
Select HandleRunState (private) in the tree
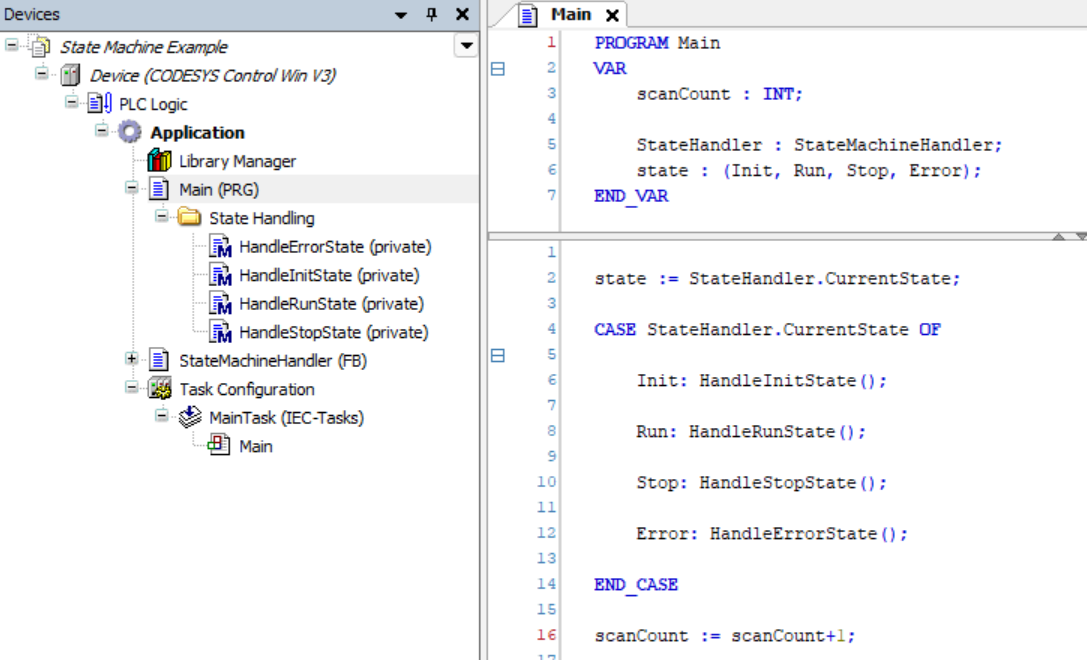click(331, 304)
